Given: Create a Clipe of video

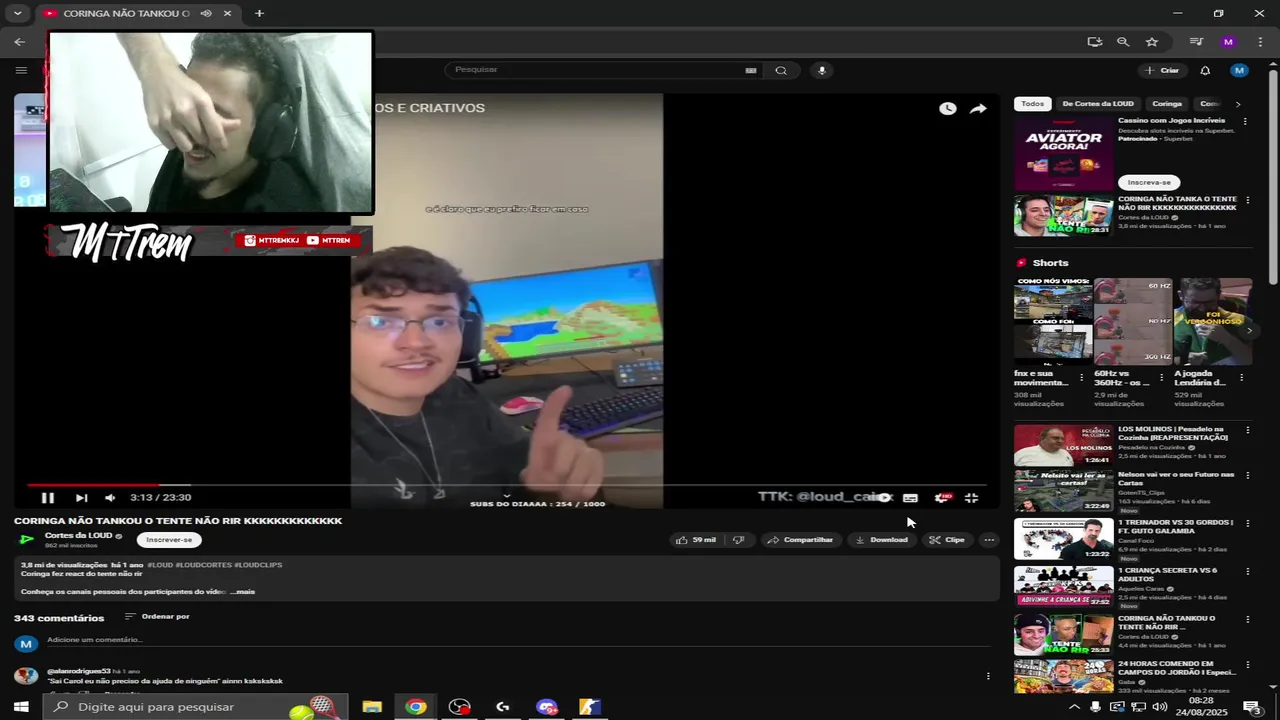Looking at the screenshot, I should point(947,540).
